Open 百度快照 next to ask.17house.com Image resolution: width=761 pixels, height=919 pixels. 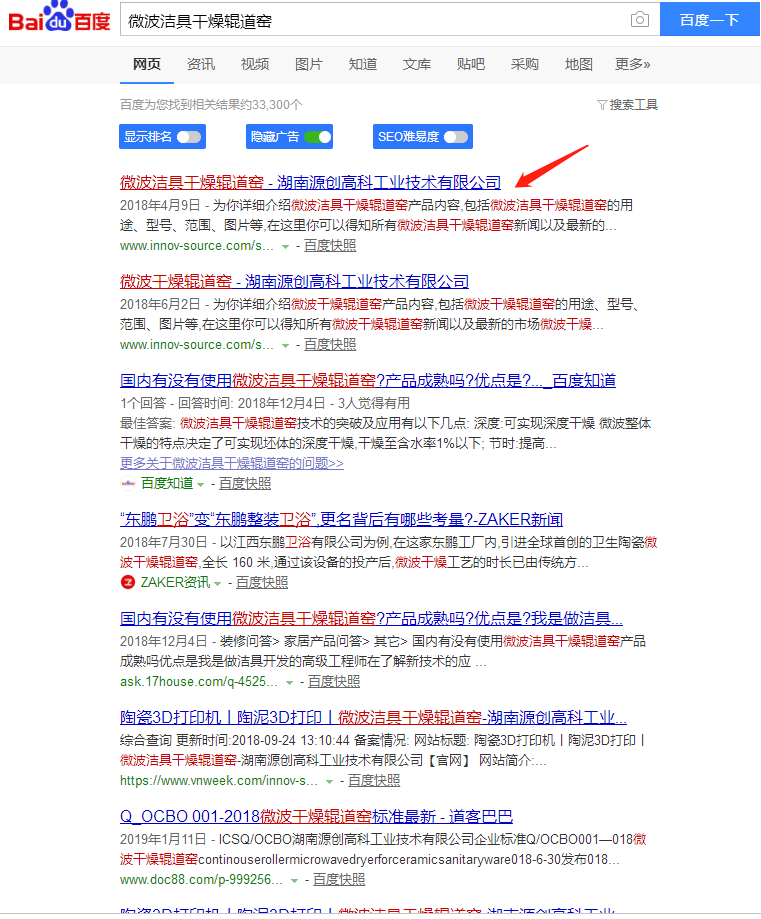tap(334, 682)
